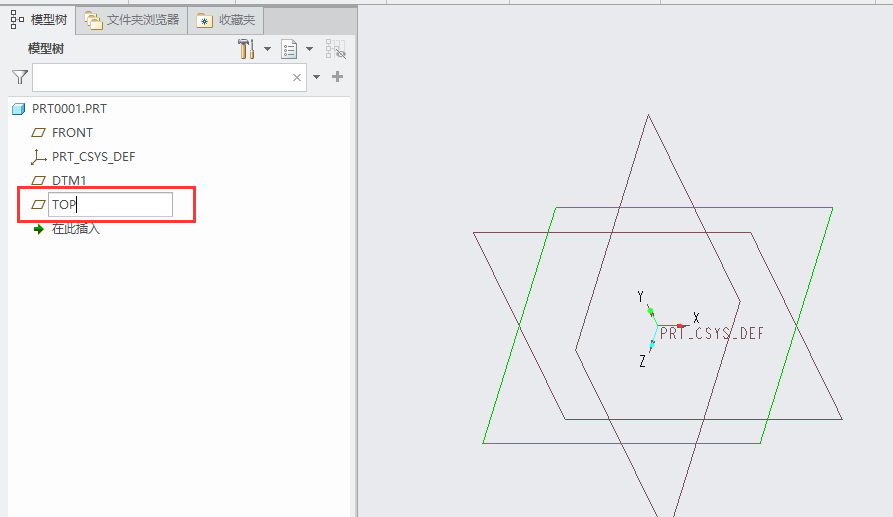Expand the tree list options dropdown arrow
893x517 pixels.
(x=309, y=49)
